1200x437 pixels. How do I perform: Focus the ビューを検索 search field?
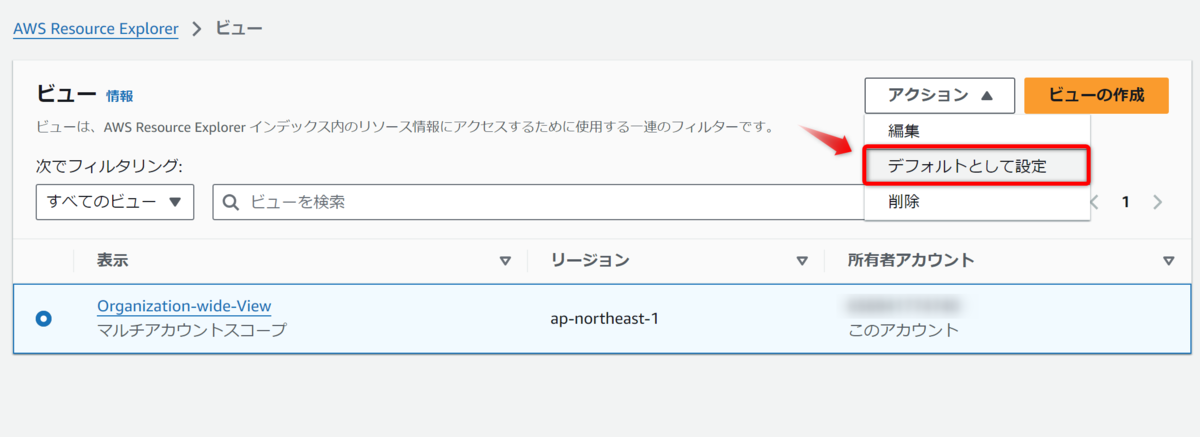[540, 202]
